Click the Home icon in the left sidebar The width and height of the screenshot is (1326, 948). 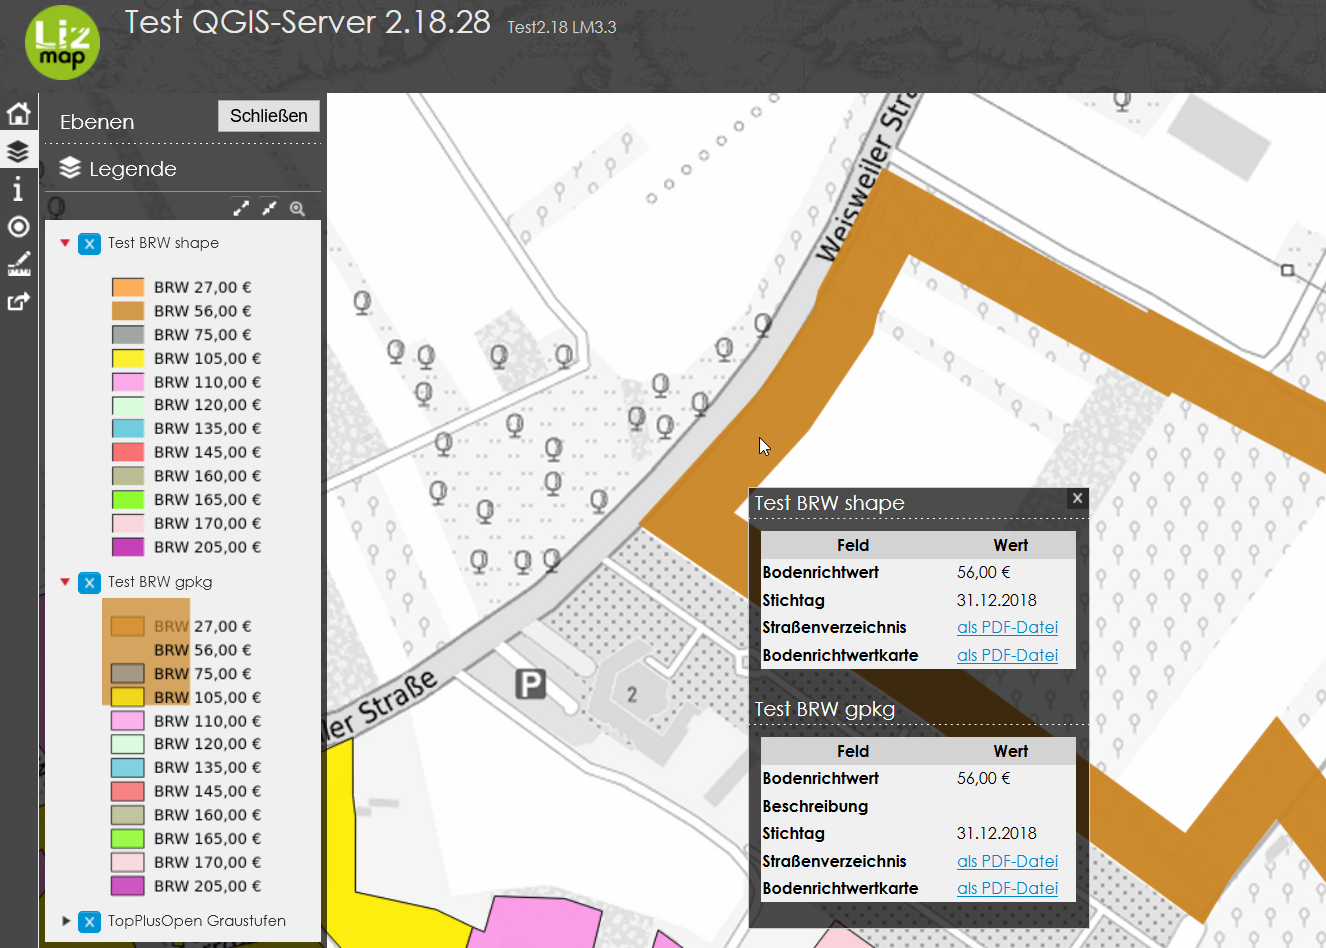click(x=17, y=113)
